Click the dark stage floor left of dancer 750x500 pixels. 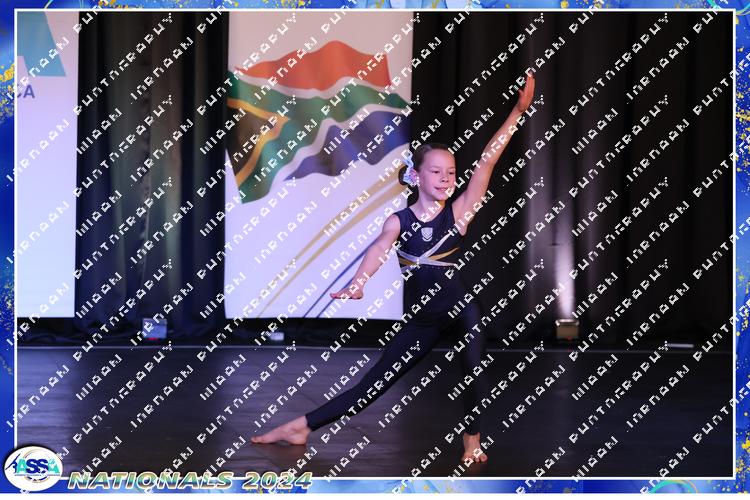(130, 400)
